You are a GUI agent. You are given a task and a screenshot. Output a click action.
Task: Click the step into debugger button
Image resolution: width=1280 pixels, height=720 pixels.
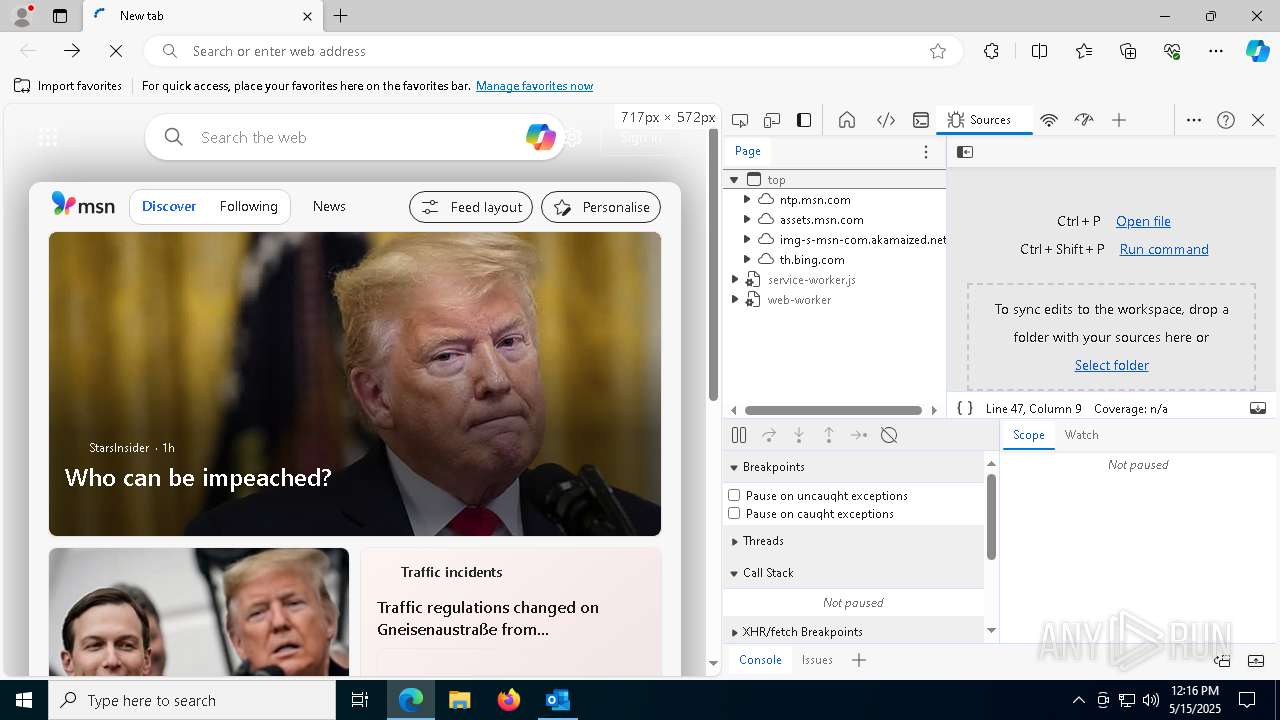point(799,435)
